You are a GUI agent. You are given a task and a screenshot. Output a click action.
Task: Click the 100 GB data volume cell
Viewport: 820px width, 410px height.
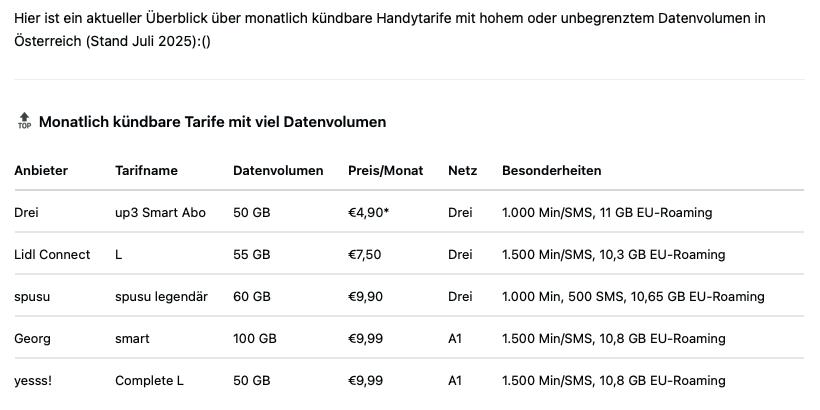(x=255, y=339)
